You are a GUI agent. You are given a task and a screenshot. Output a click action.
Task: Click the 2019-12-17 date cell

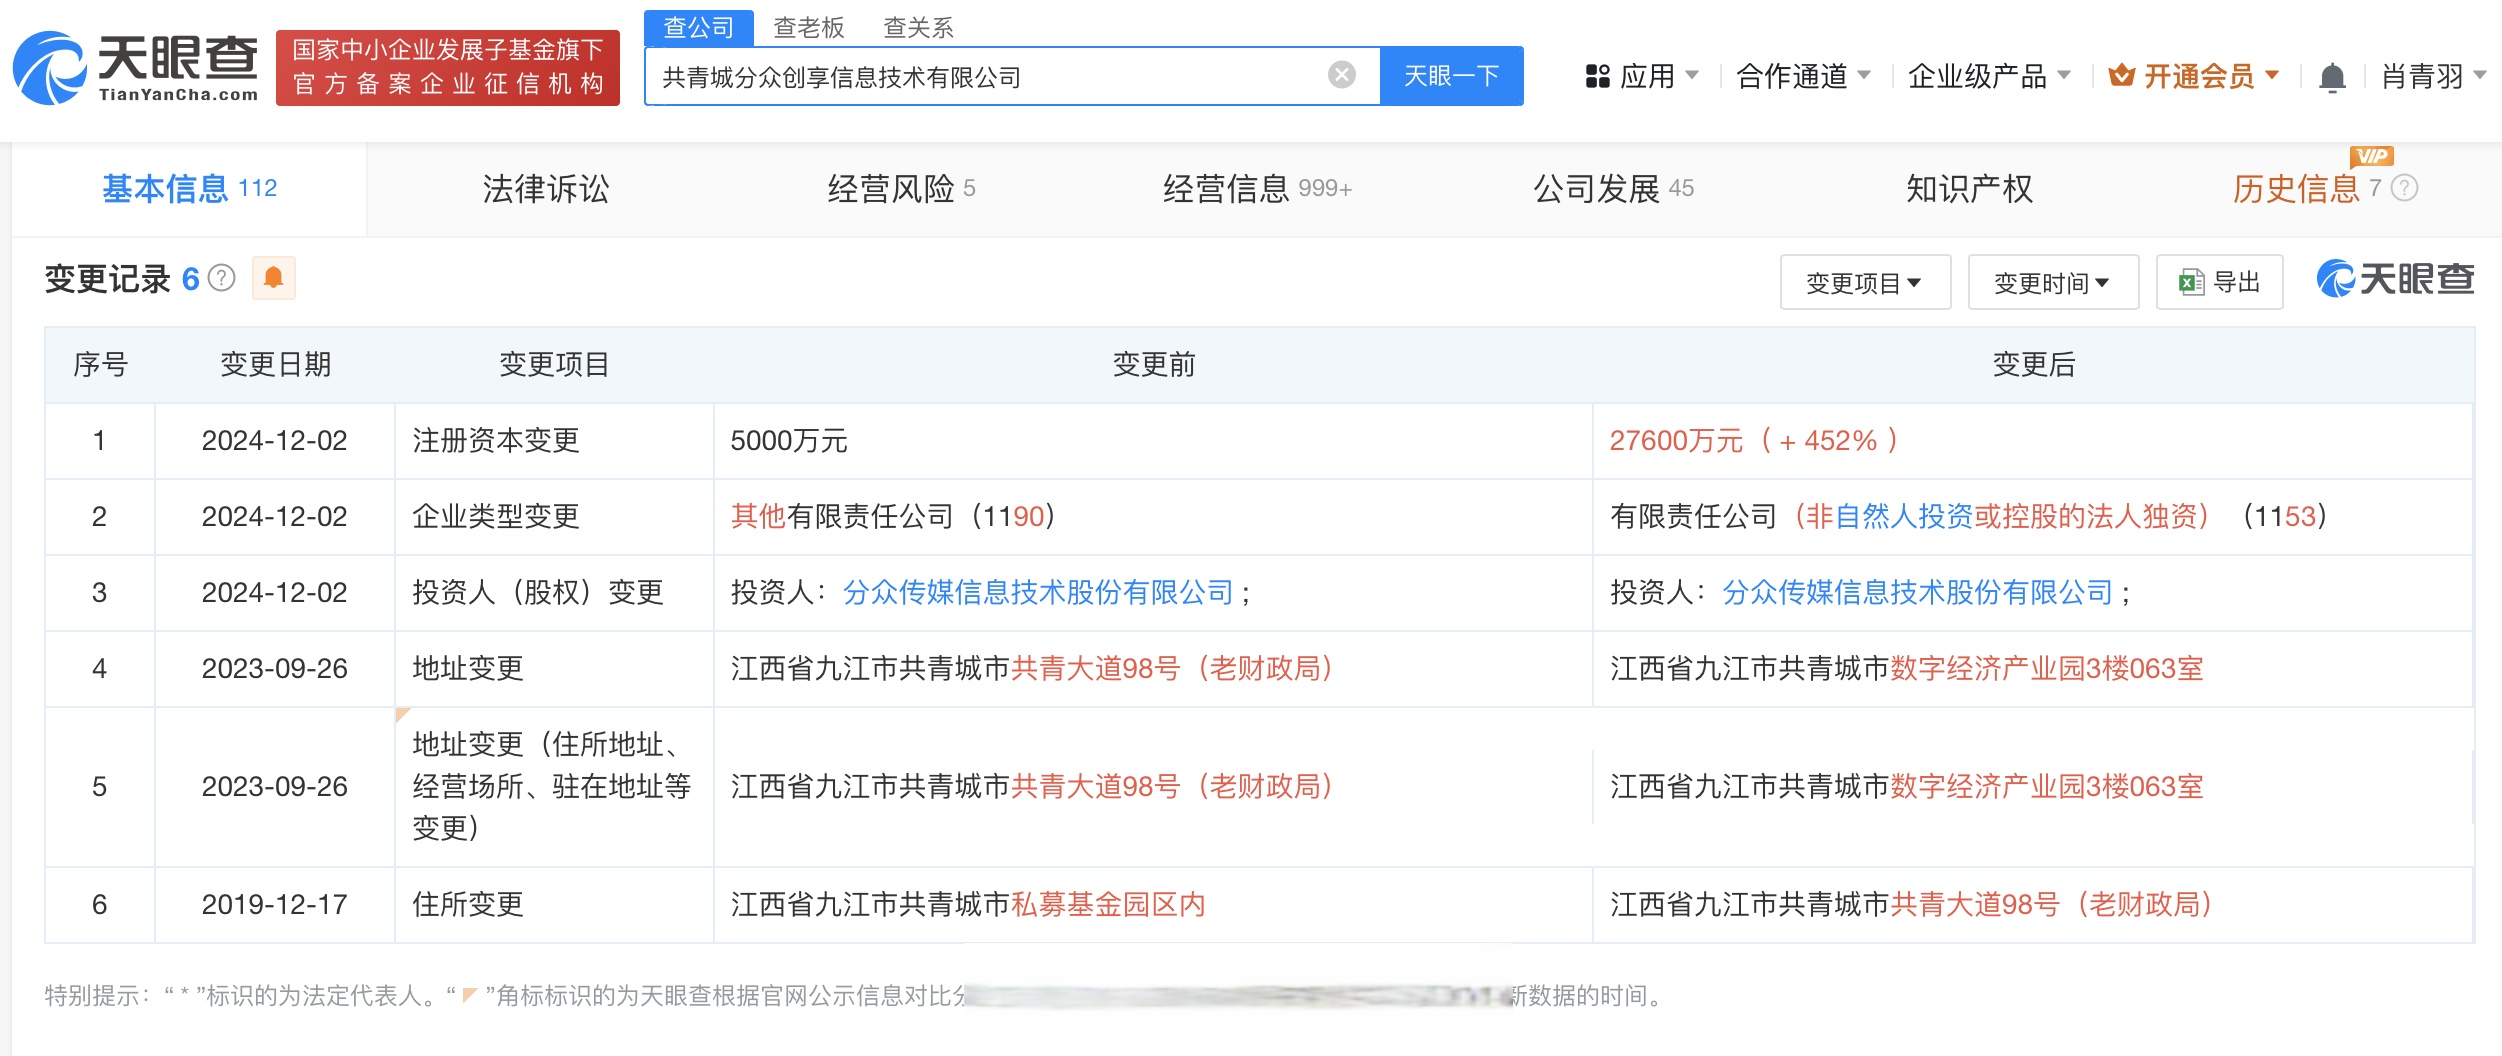274,904
